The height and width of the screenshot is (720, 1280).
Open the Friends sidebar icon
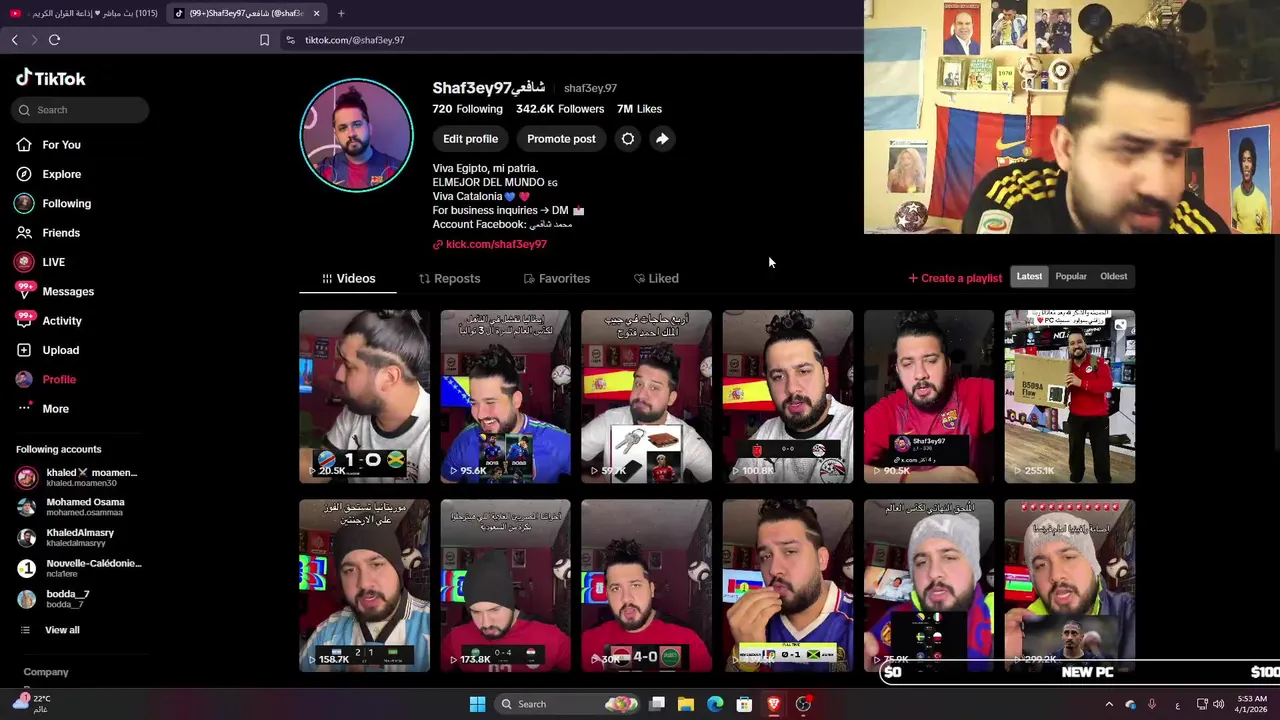pyautogui.click(x=24, y=233)
